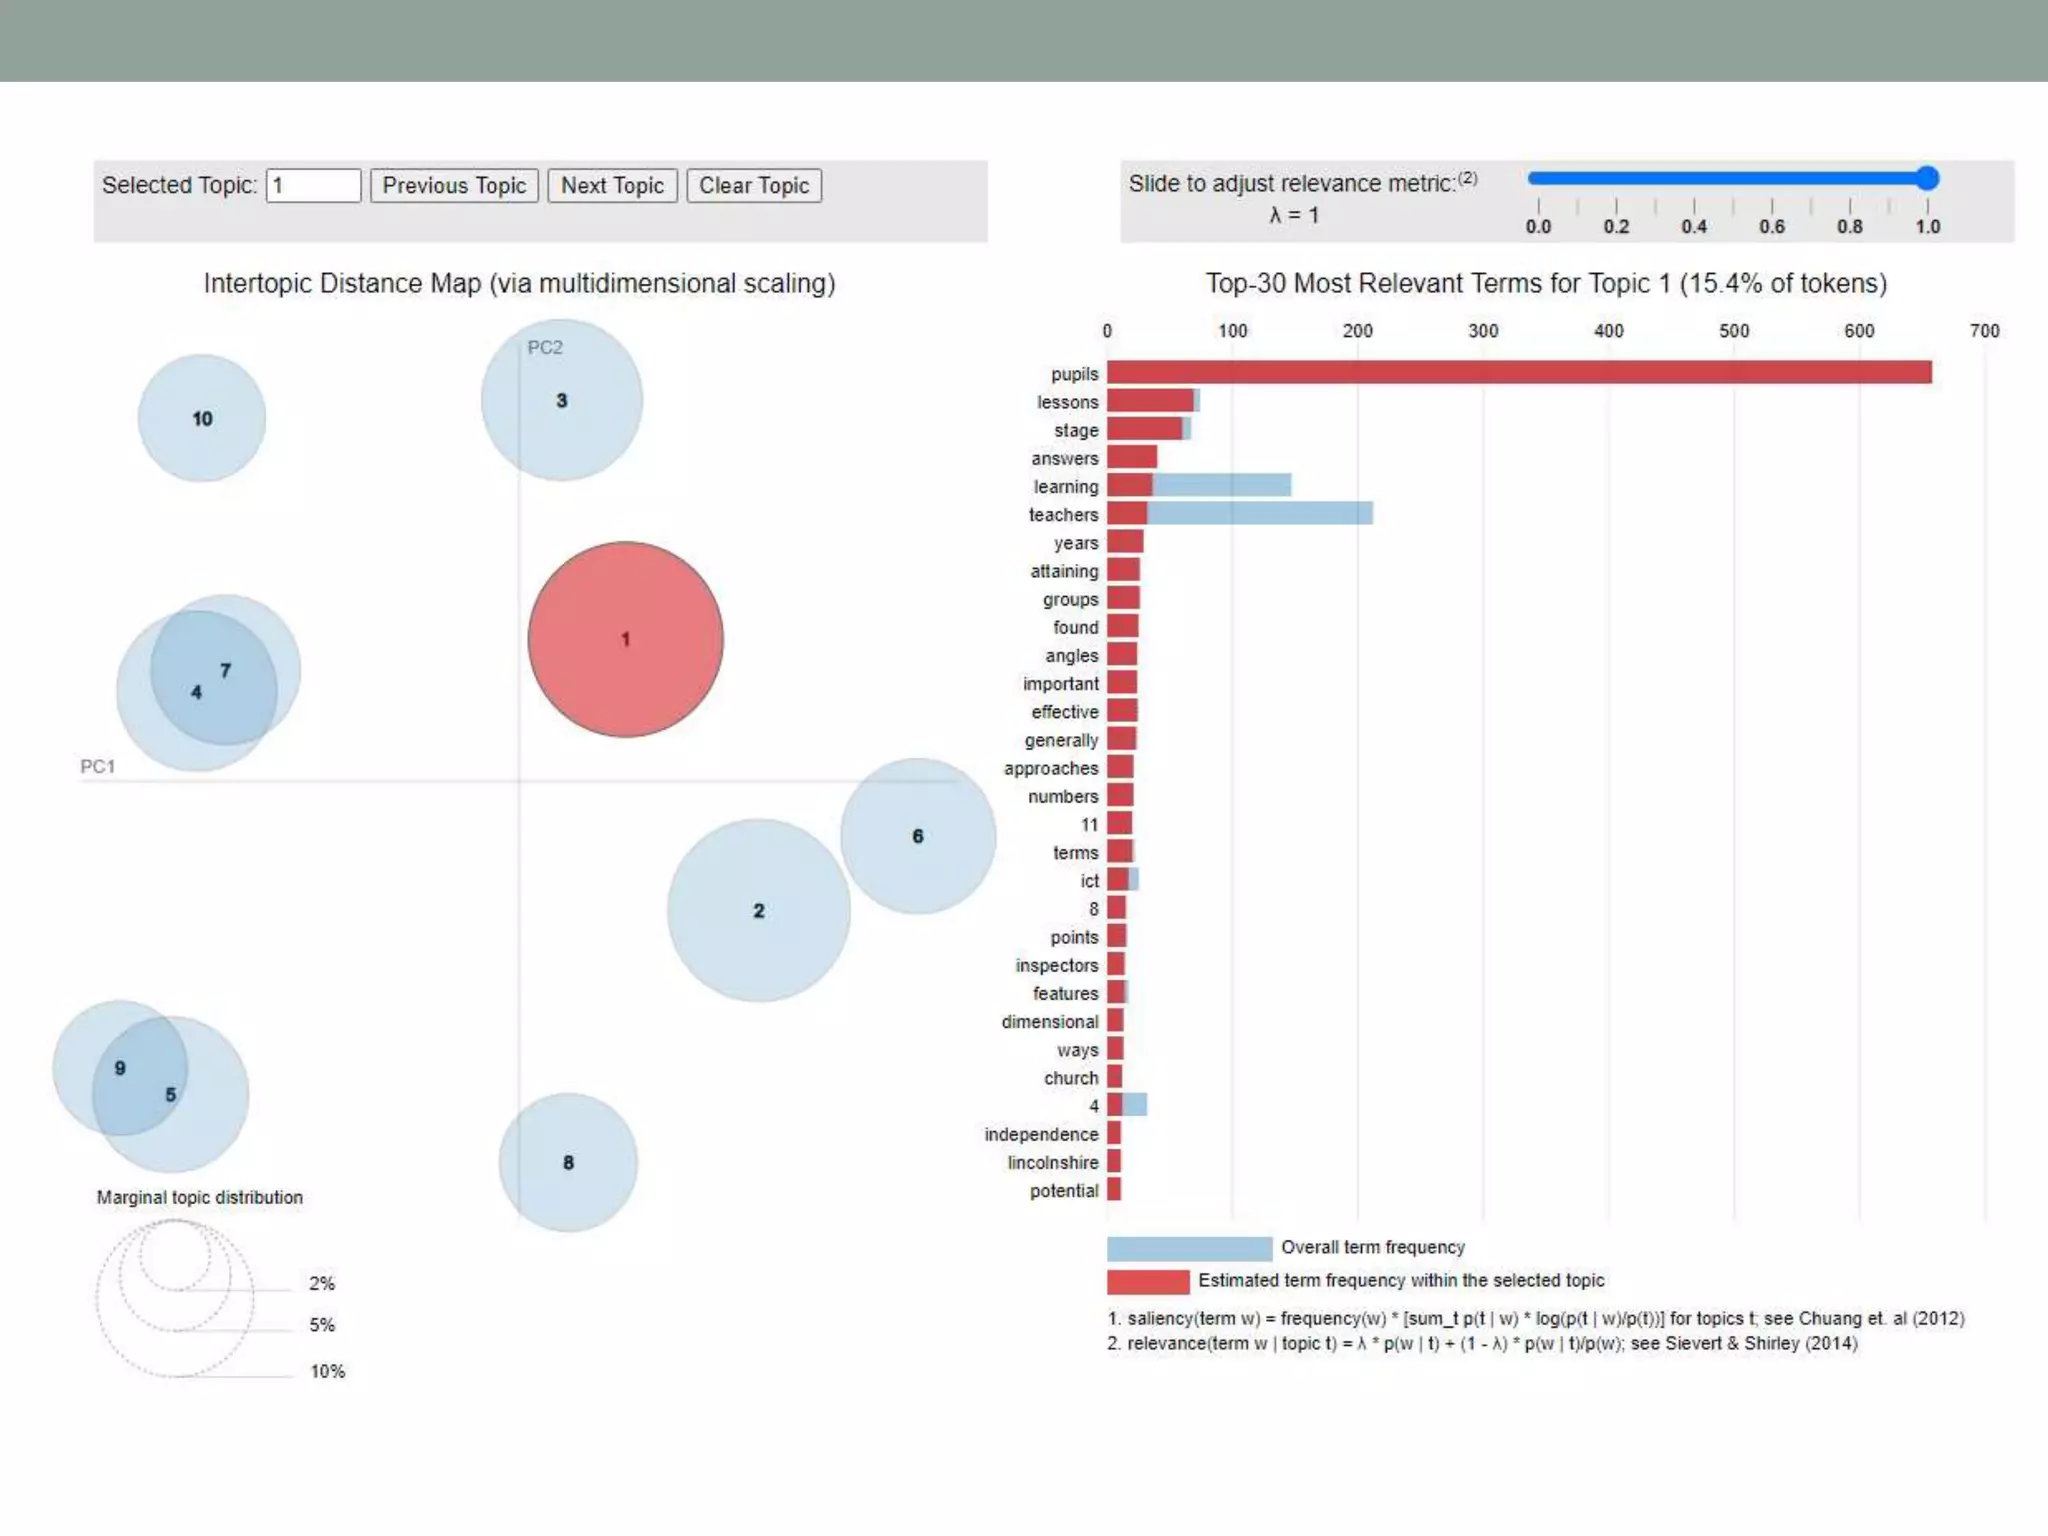Screen dimensions: 2048x1536
Task: Click the blue learning overall frequency bar
Action: [x=1222, y=486]
